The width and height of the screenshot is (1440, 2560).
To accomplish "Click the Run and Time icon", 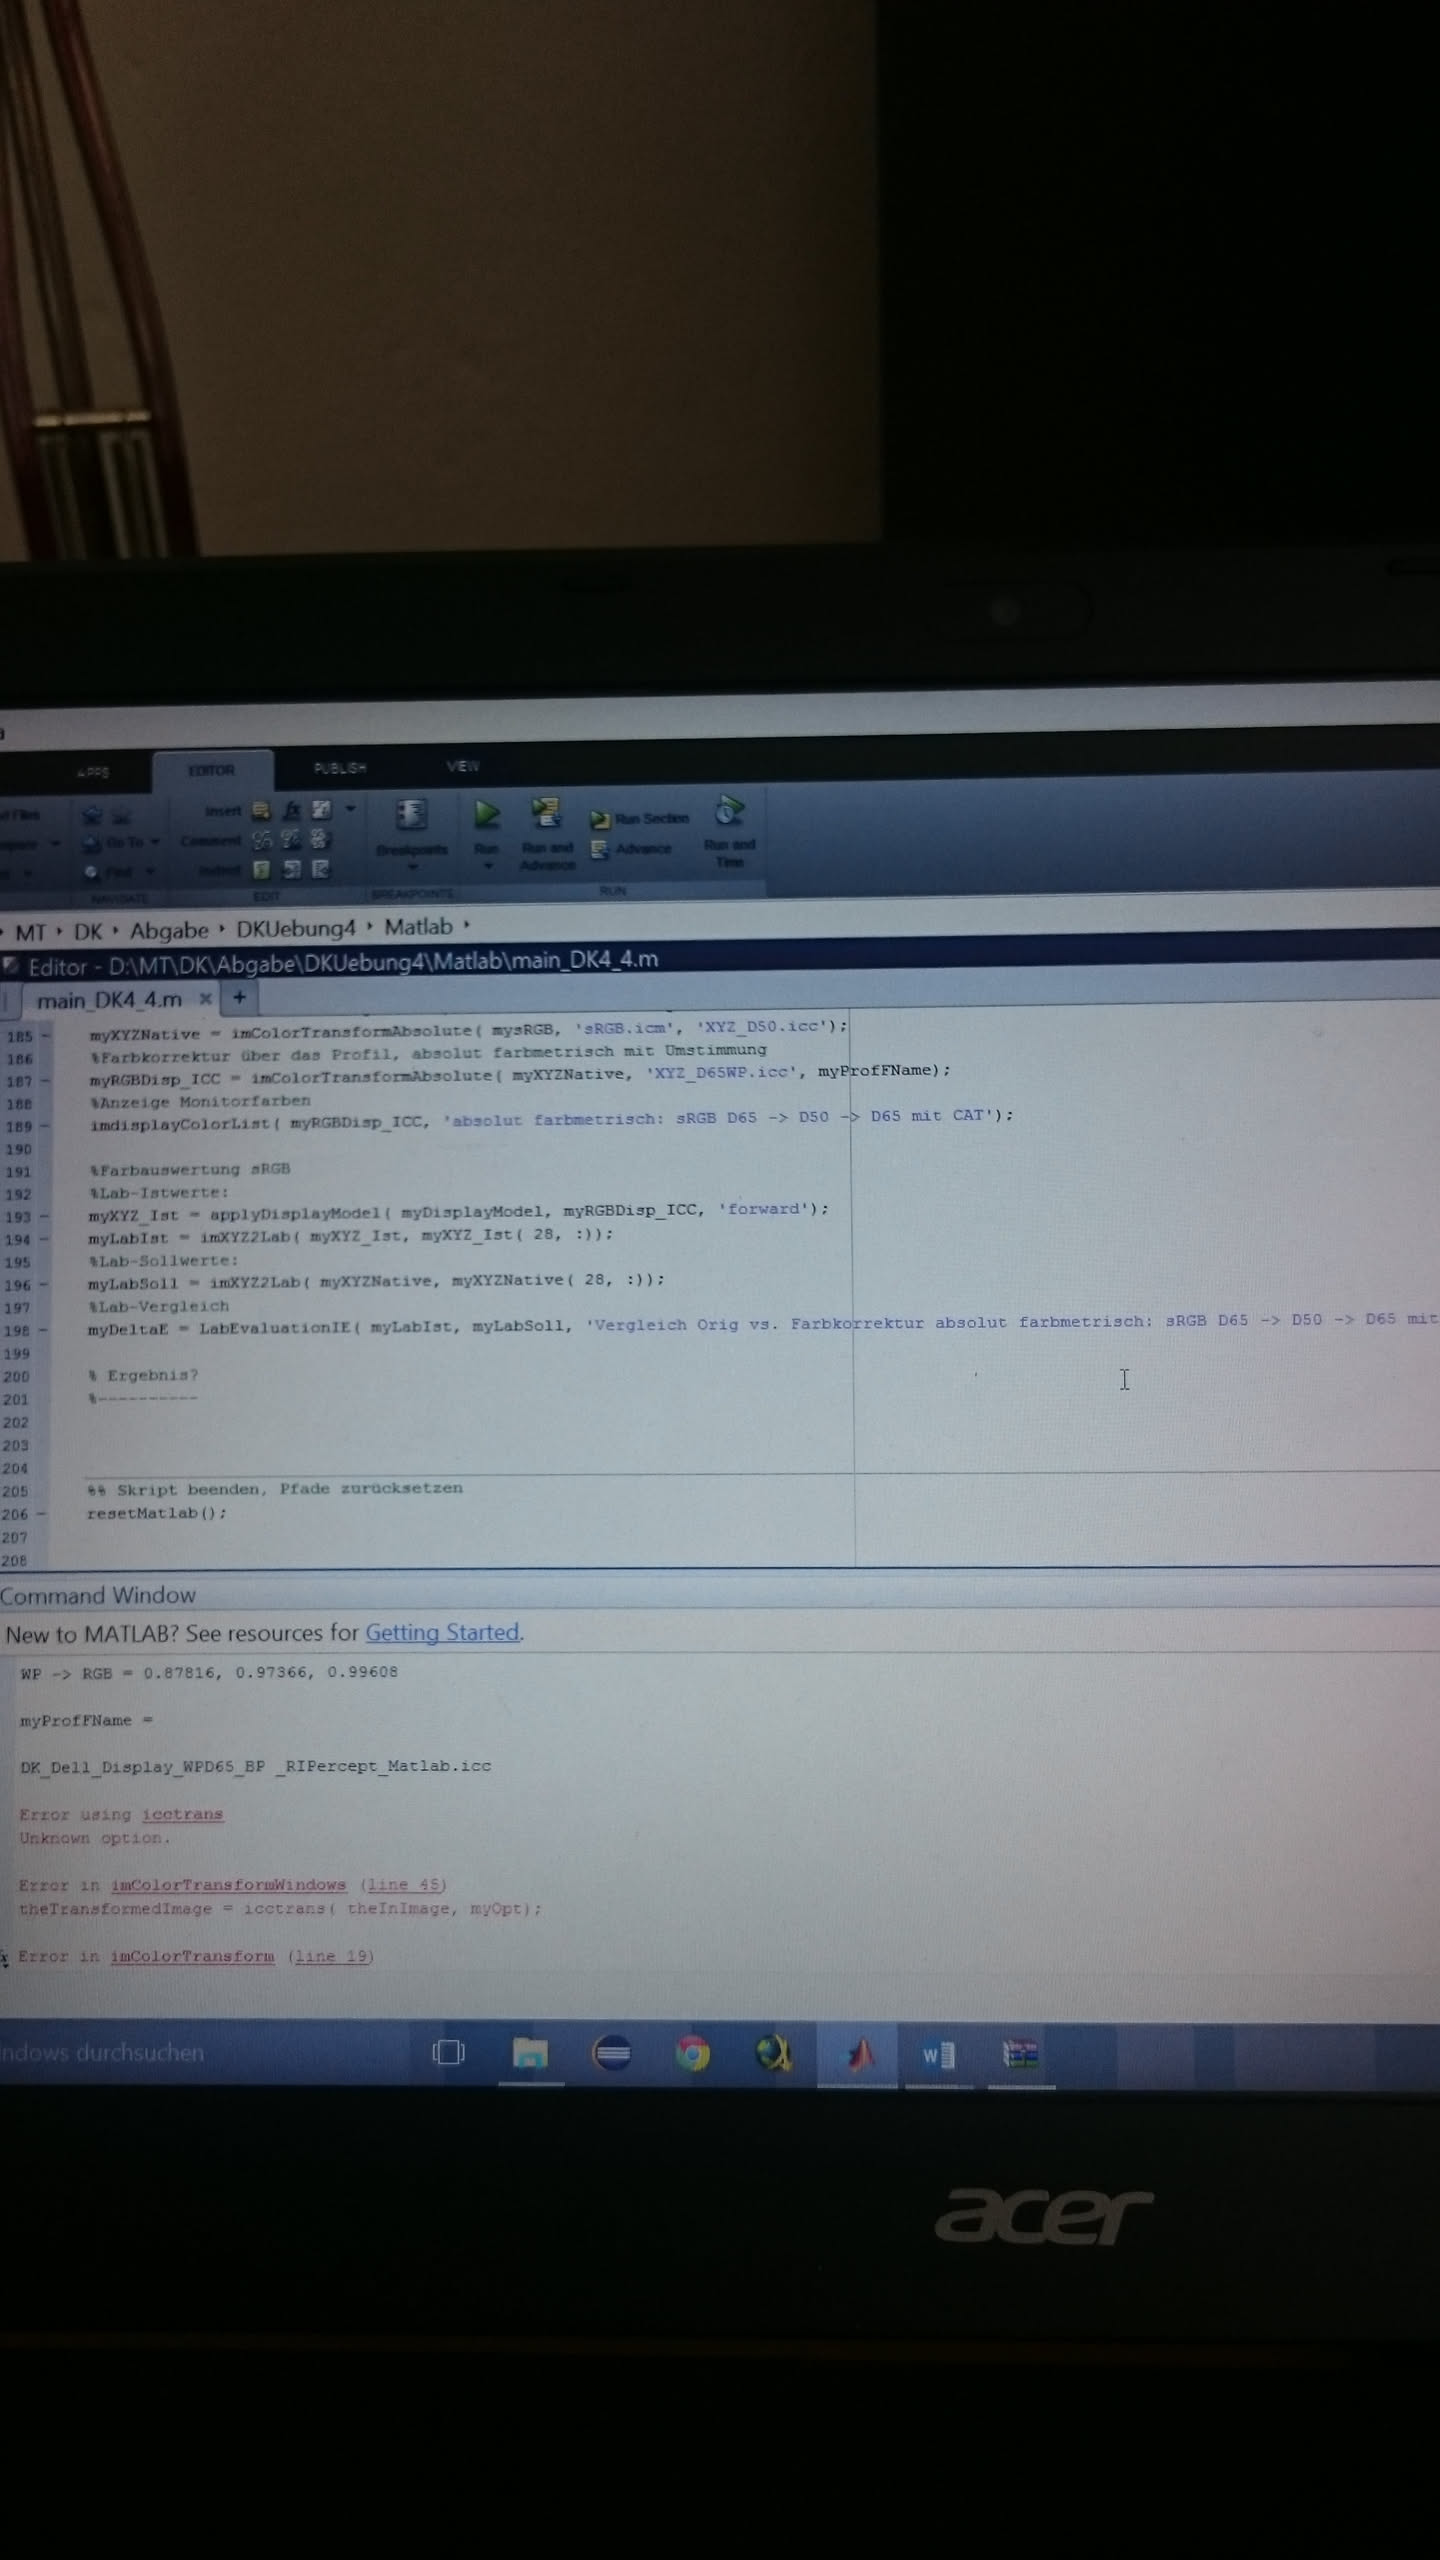I will click(x=729, y=811).
